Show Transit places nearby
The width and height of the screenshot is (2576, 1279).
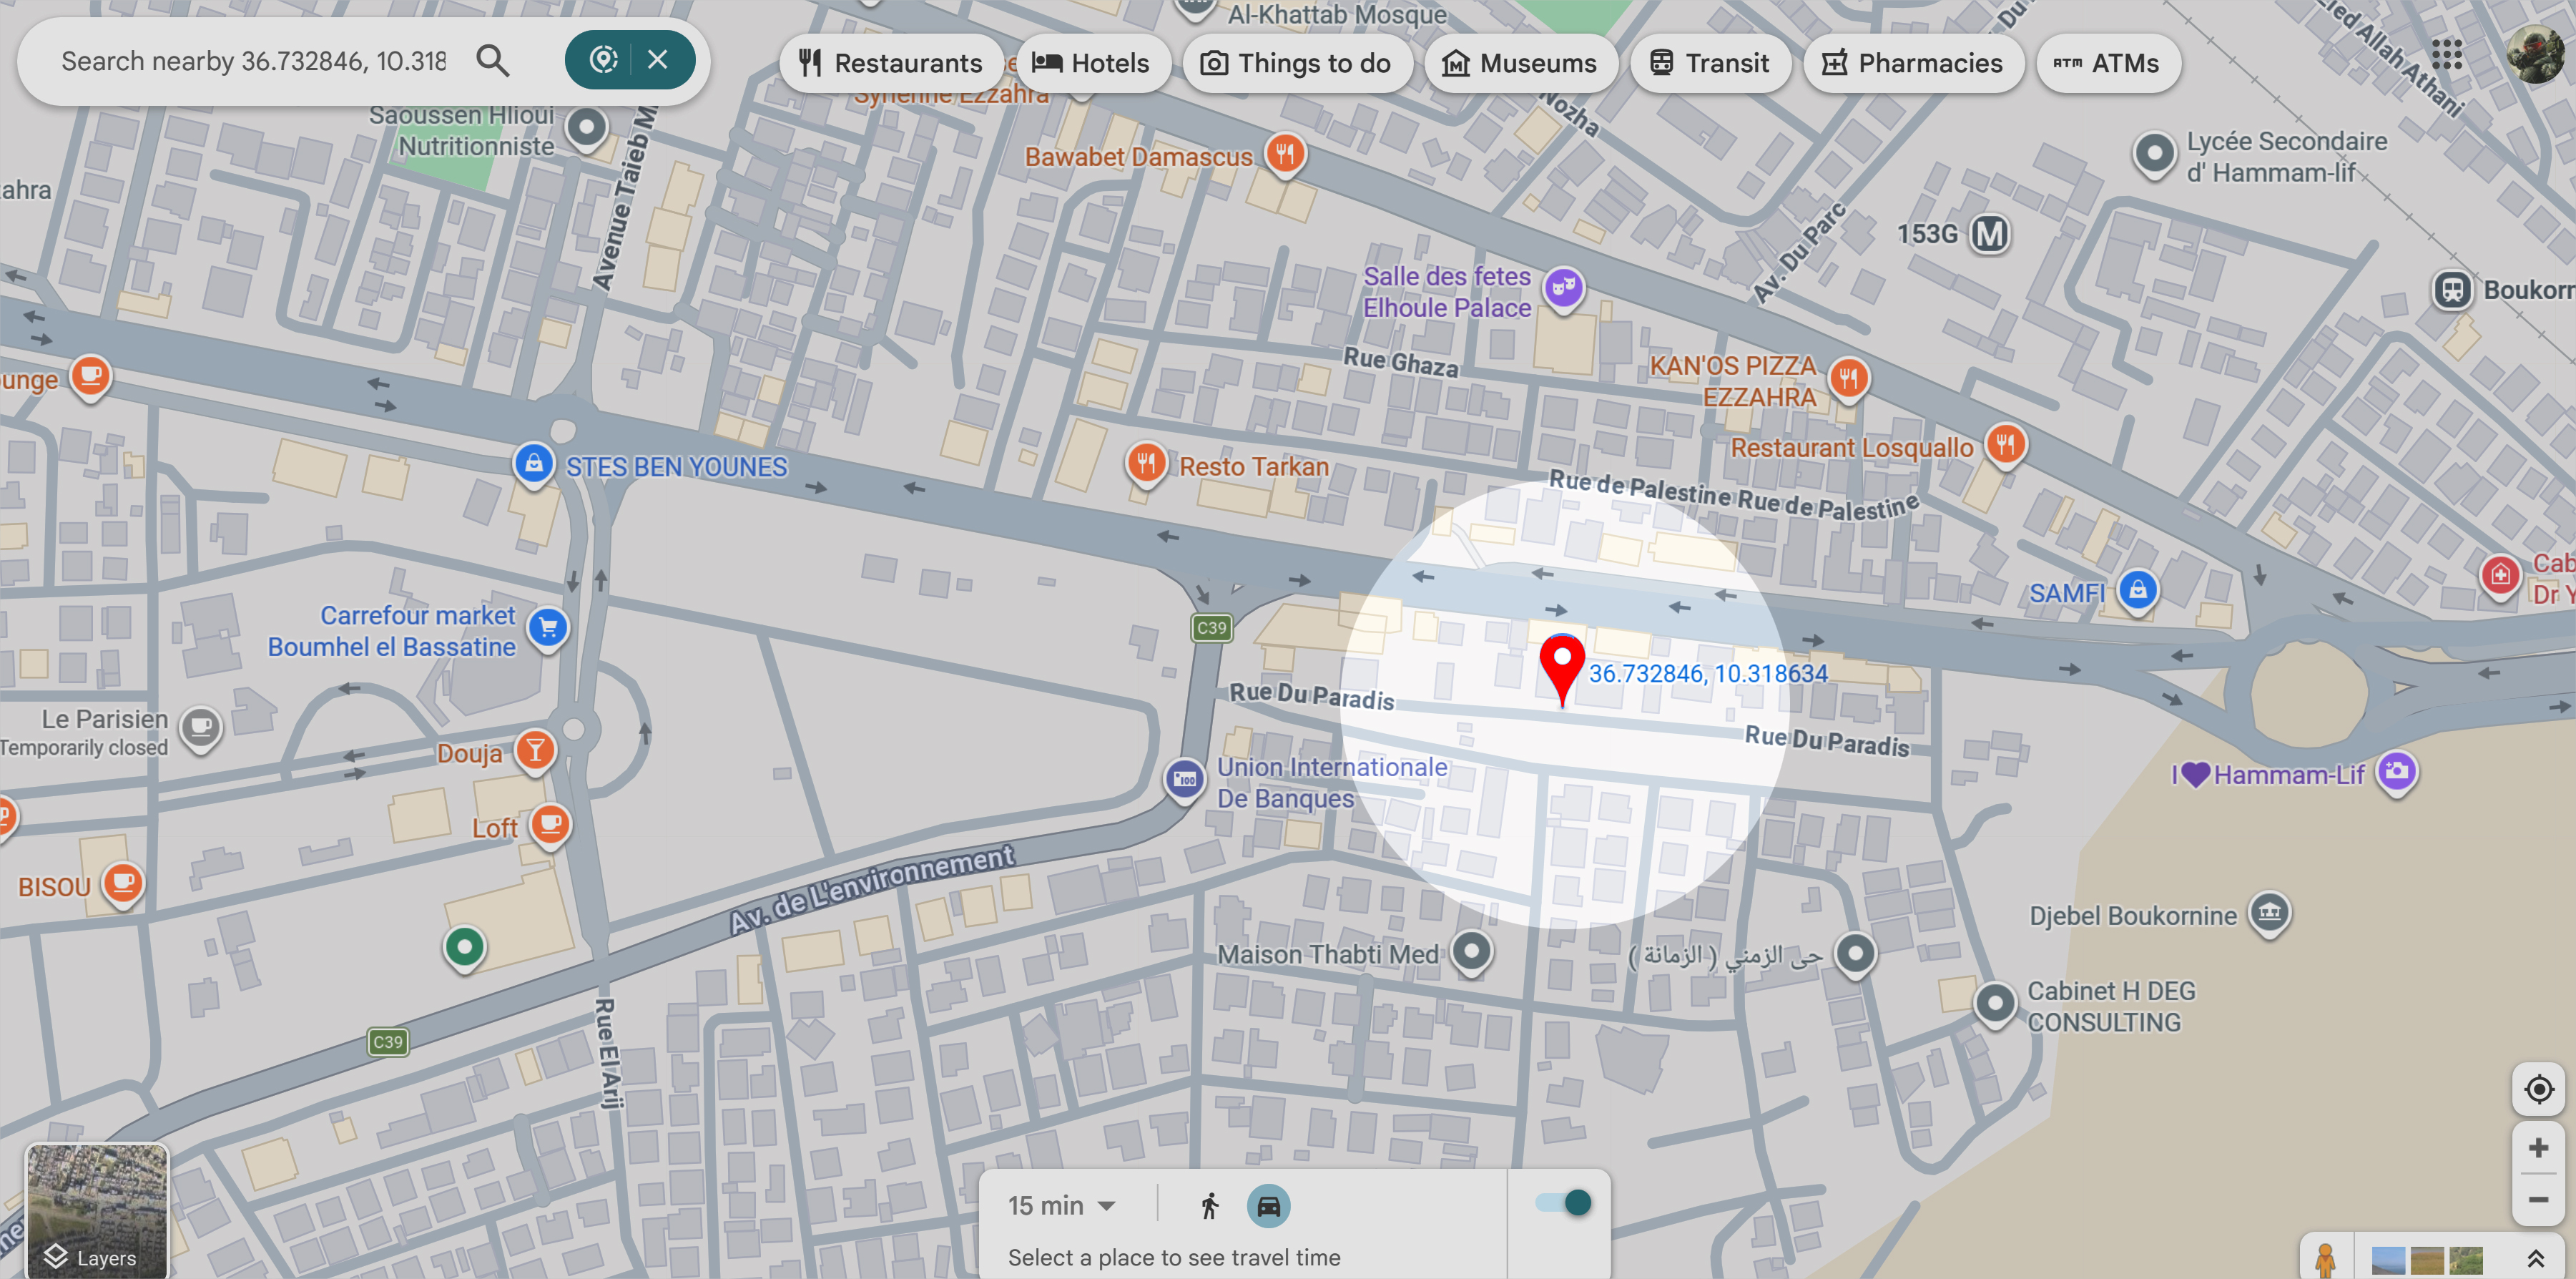click(x=1710, y=63)
